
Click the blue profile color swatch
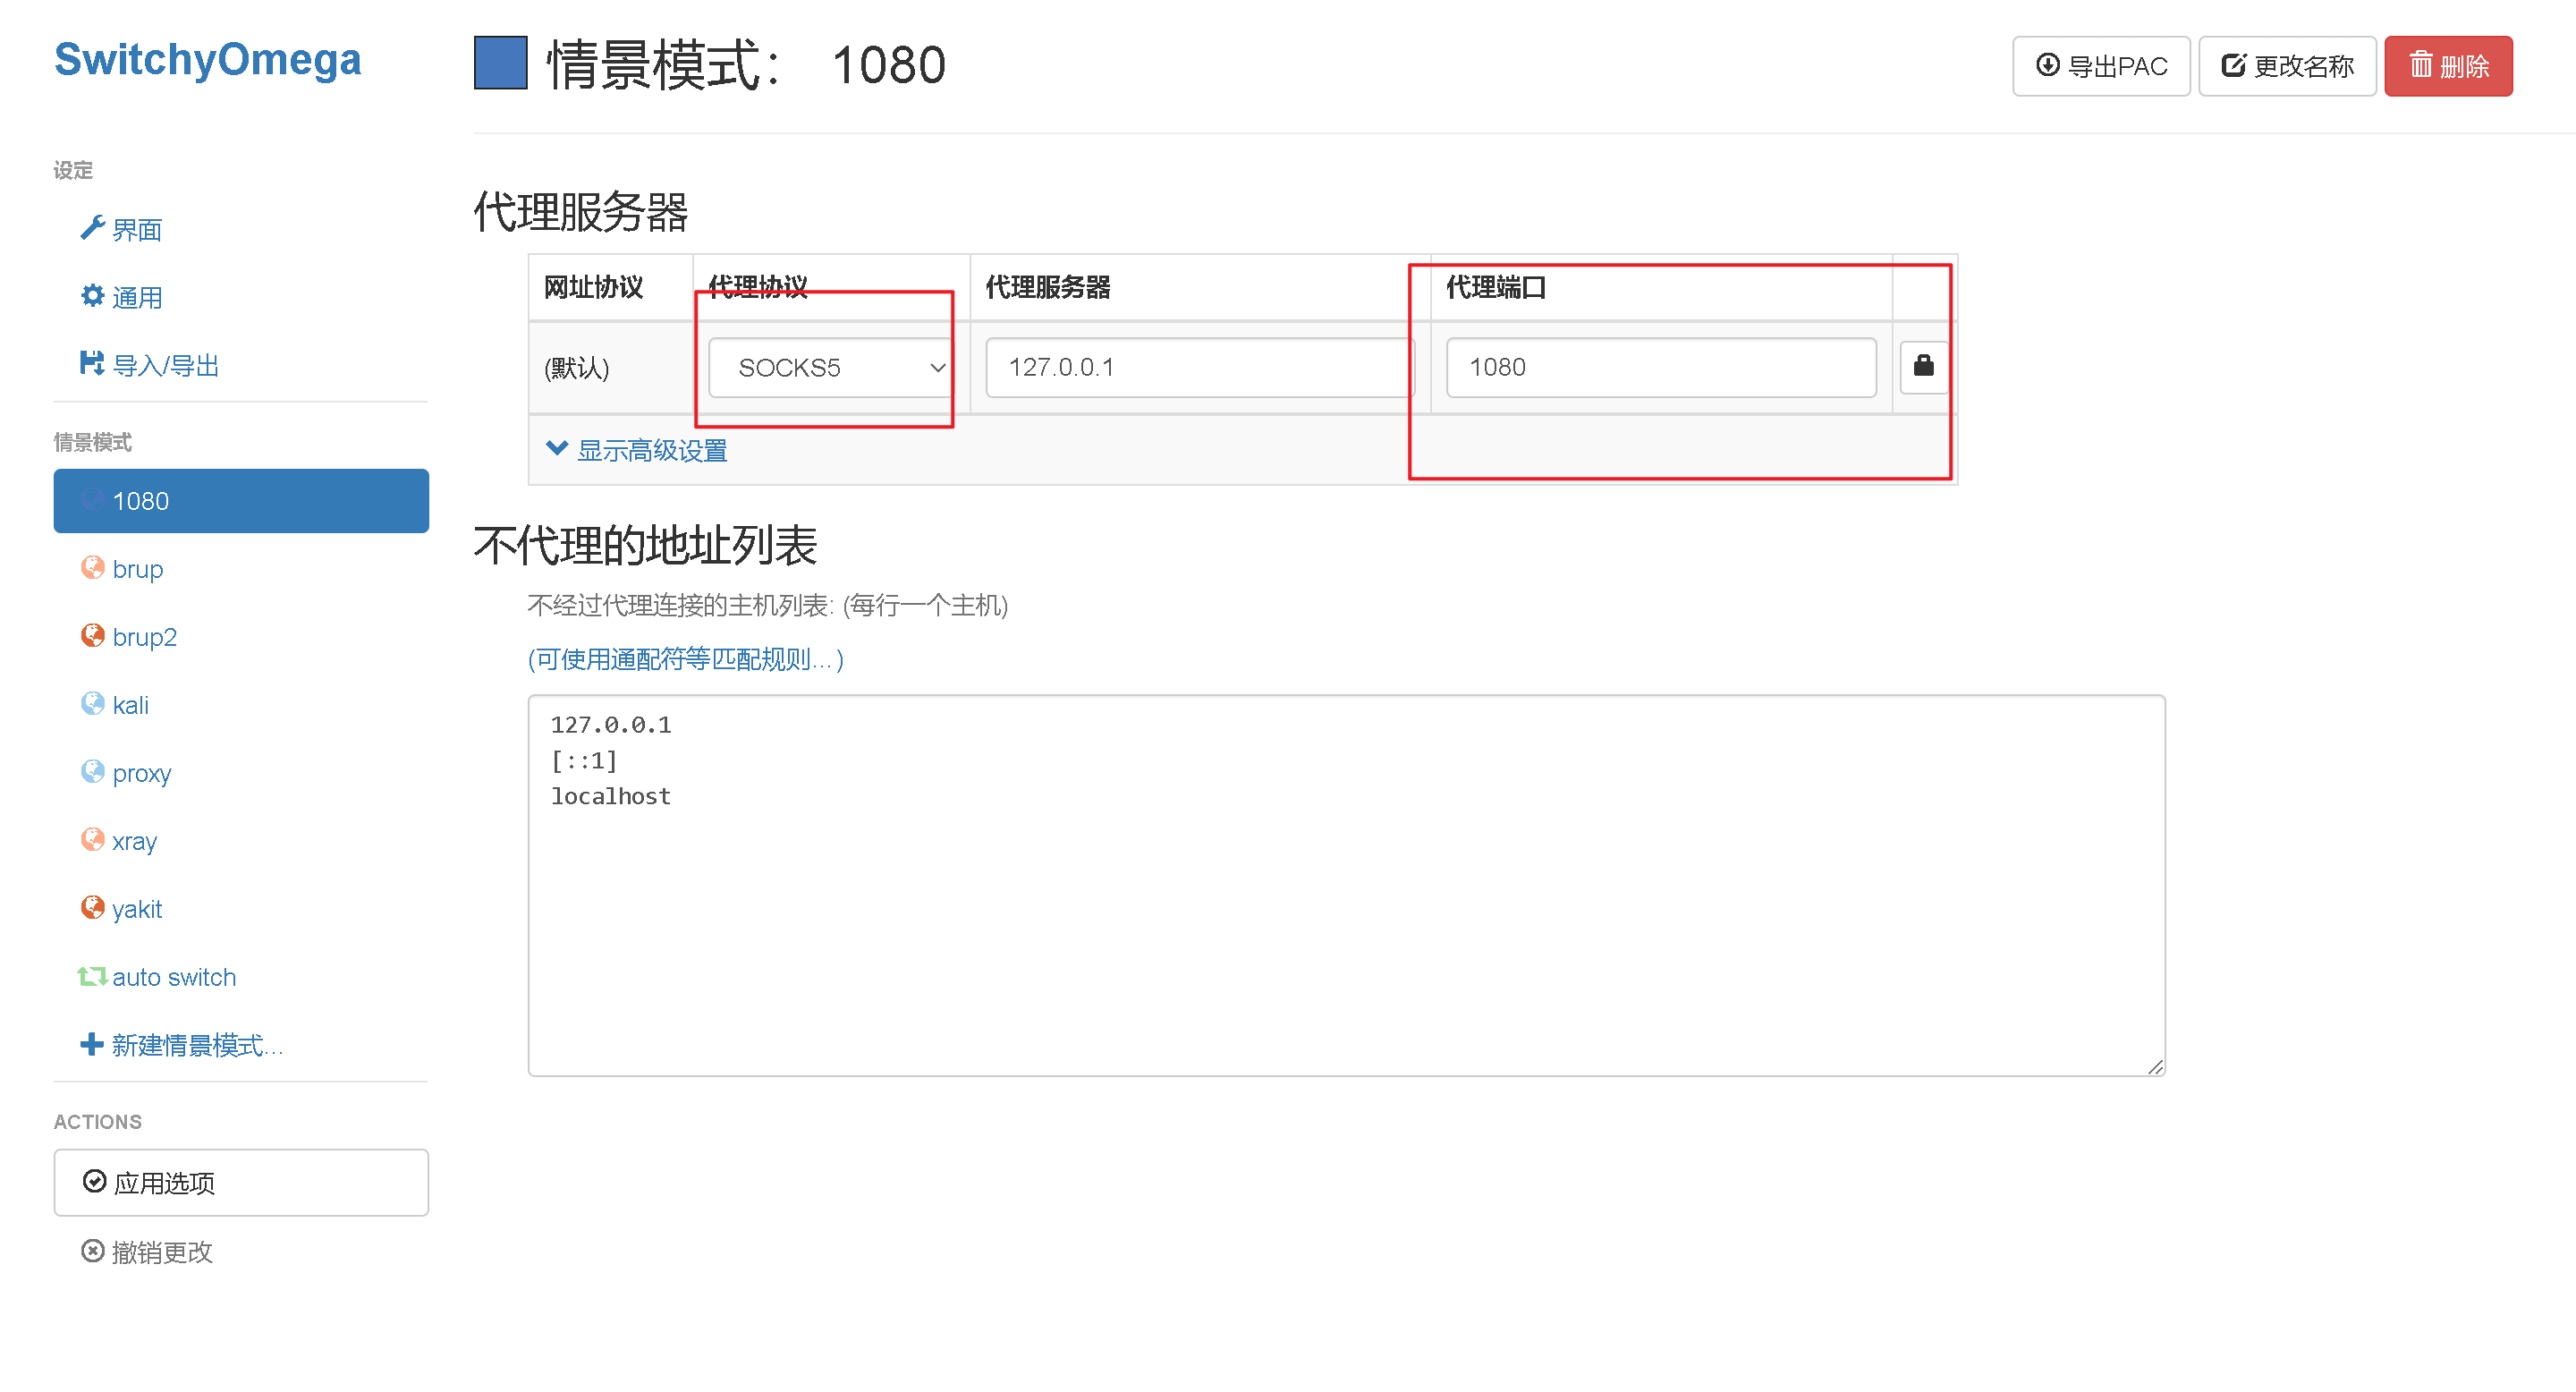point(500,63)
